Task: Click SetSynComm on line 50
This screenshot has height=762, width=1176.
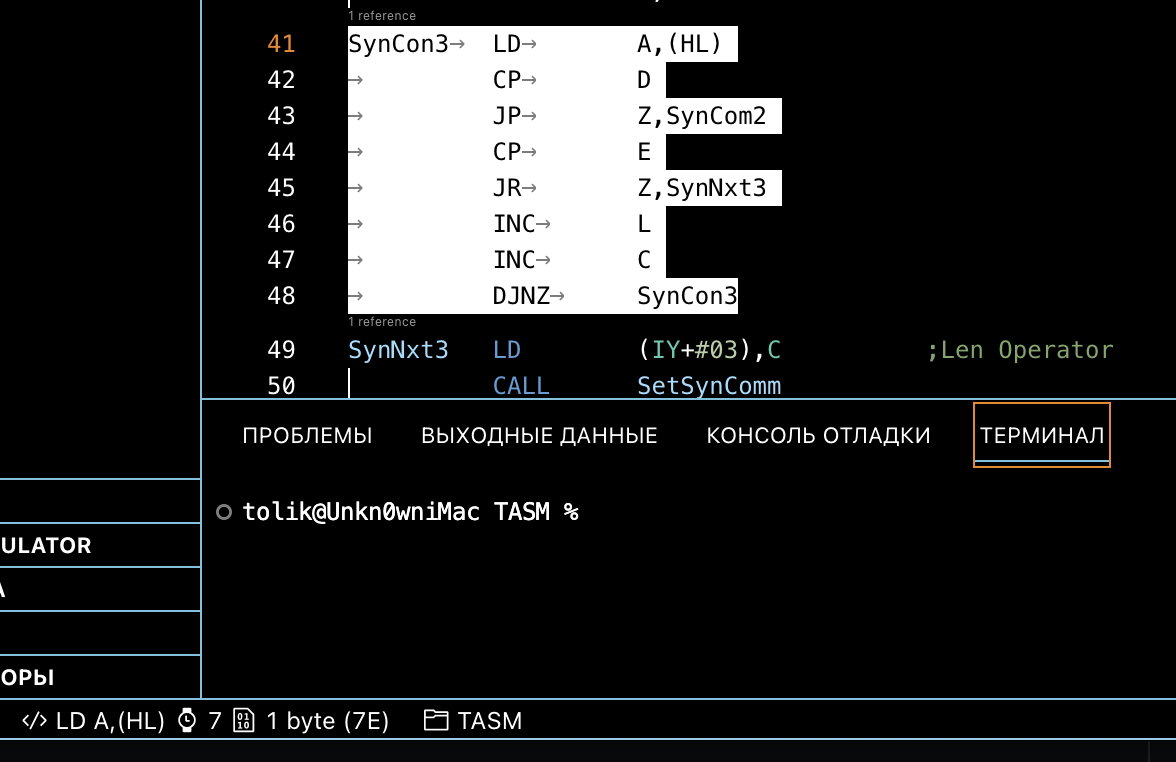Action: coord(709,386)
